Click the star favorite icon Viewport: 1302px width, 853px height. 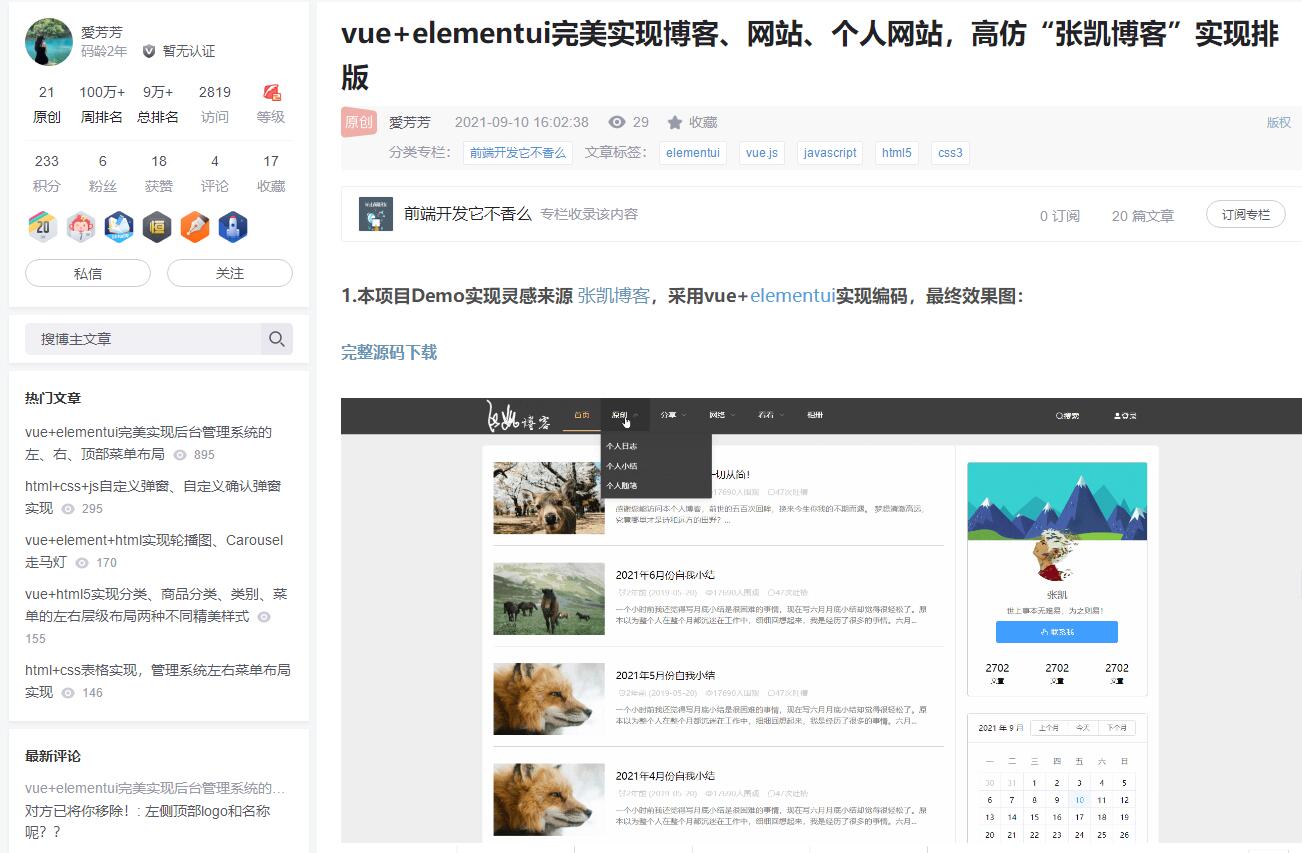tap(675, 122)
